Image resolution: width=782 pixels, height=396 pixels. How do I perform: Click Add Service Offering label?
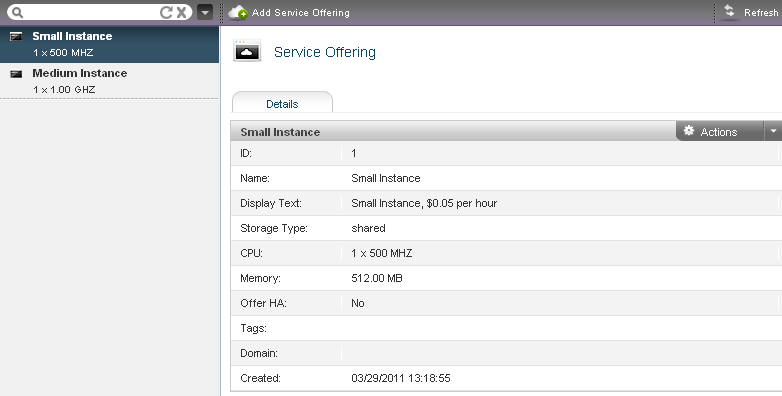tap(301, 12)
